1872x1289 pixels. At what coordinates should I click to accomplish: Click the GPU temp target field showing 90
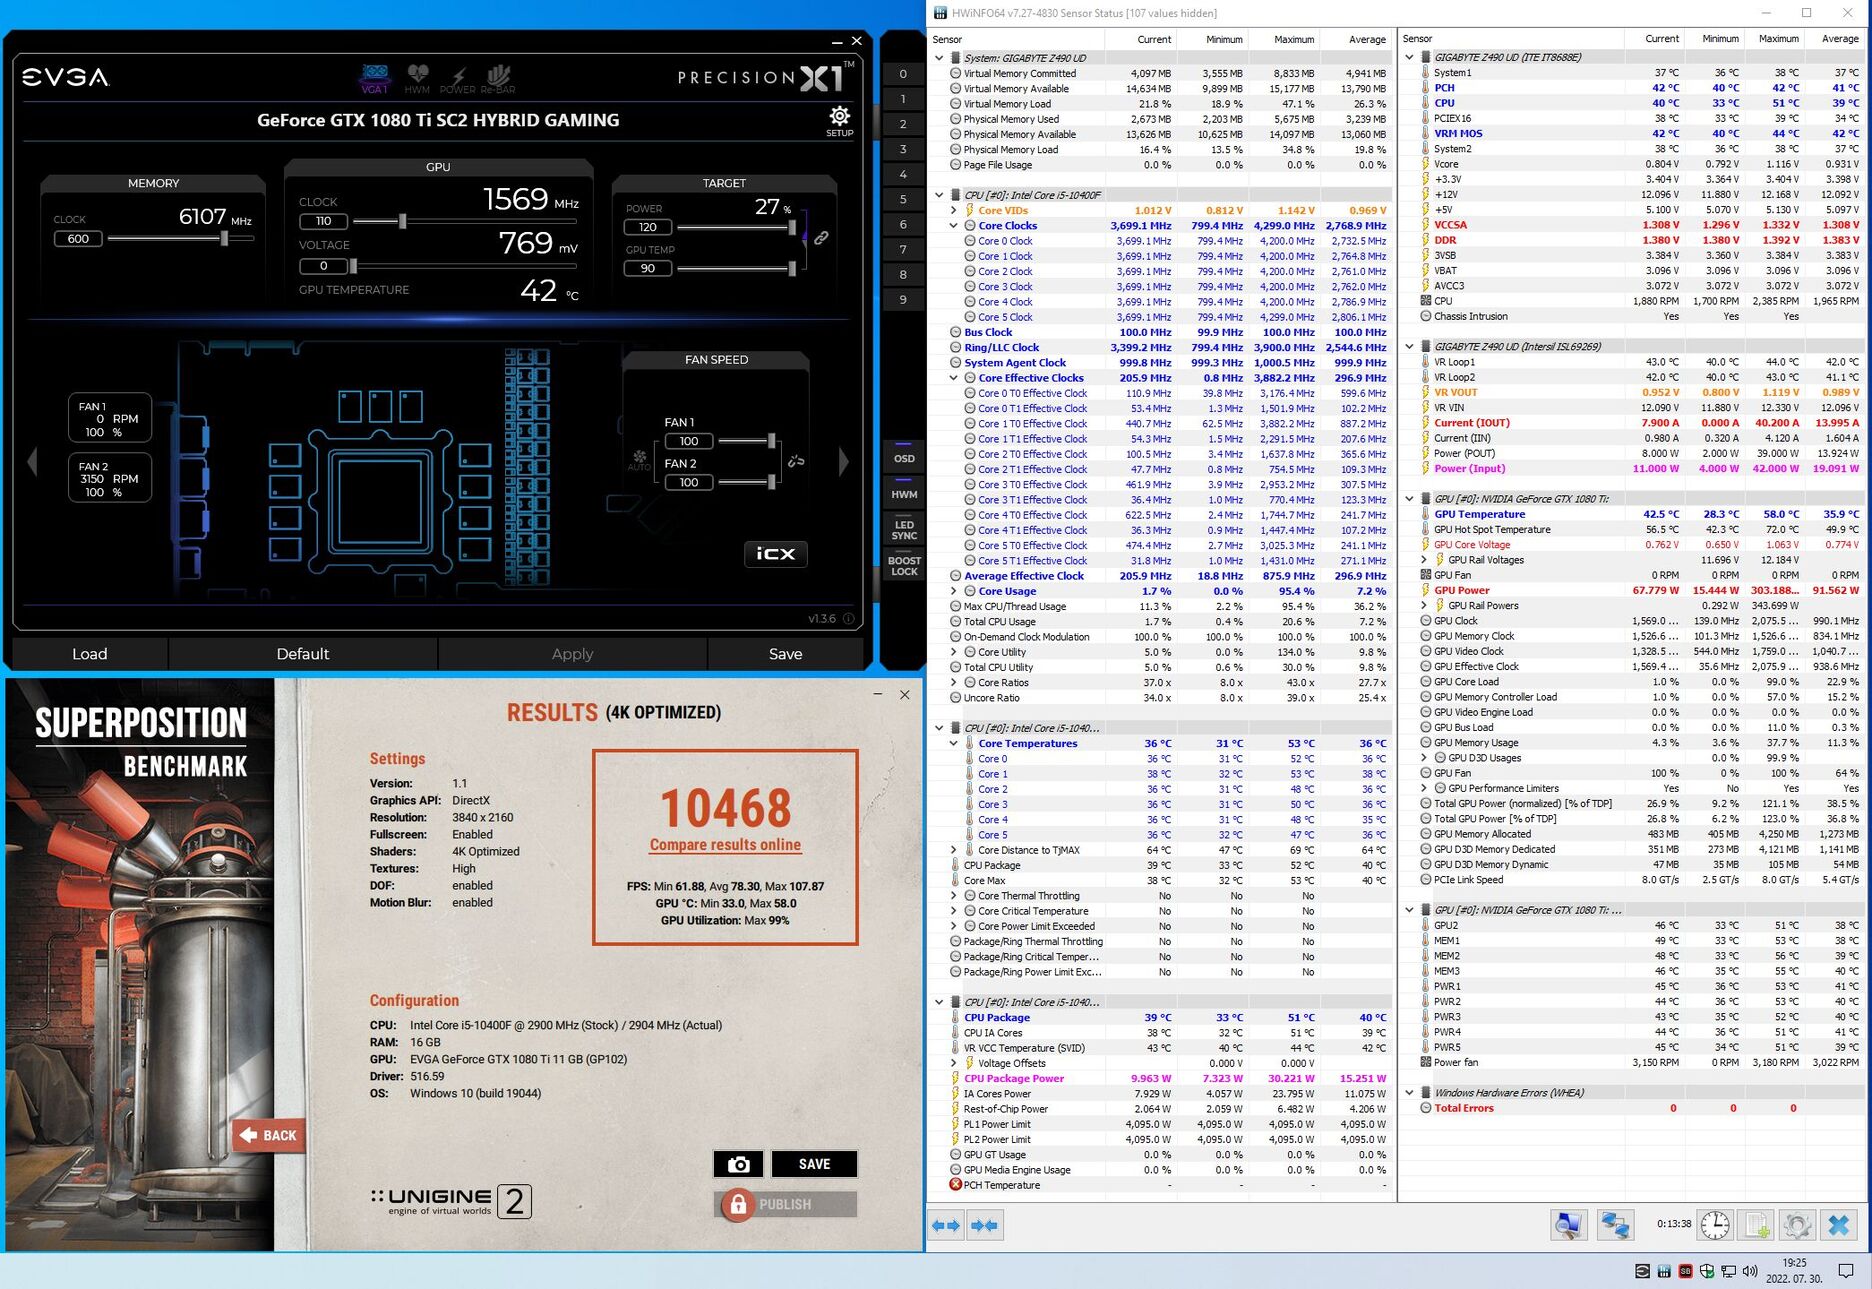tap(648, 268)
